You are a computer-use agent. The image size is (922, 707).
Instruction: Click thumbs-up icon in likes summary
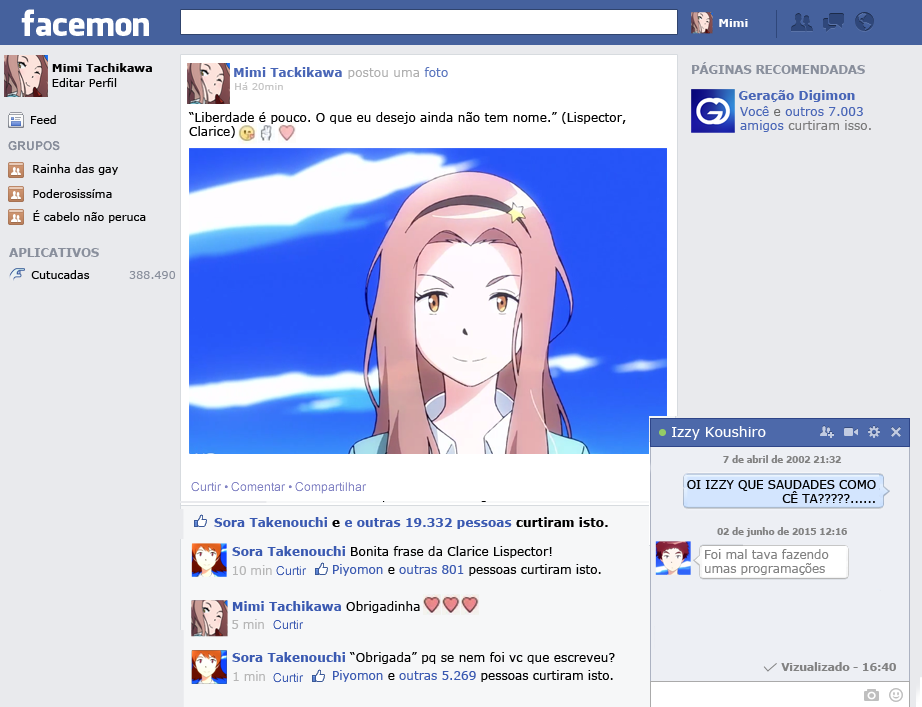coord(201,521)
